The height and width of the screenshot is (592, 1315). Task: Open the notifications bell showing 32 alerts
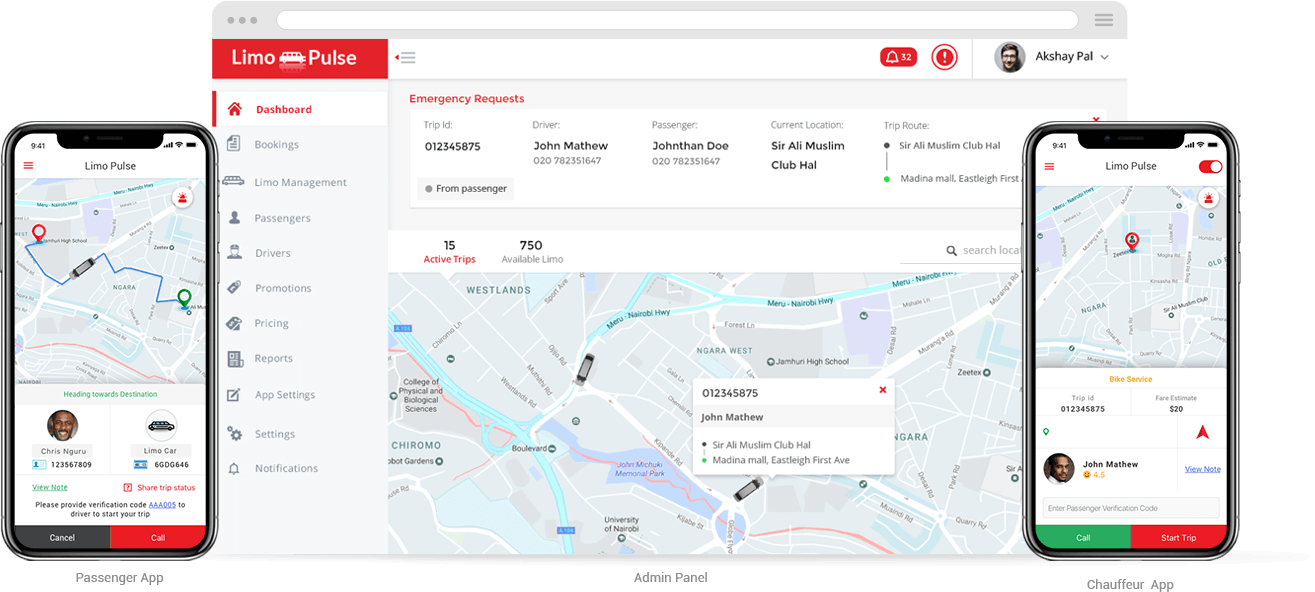coord(897,57)
